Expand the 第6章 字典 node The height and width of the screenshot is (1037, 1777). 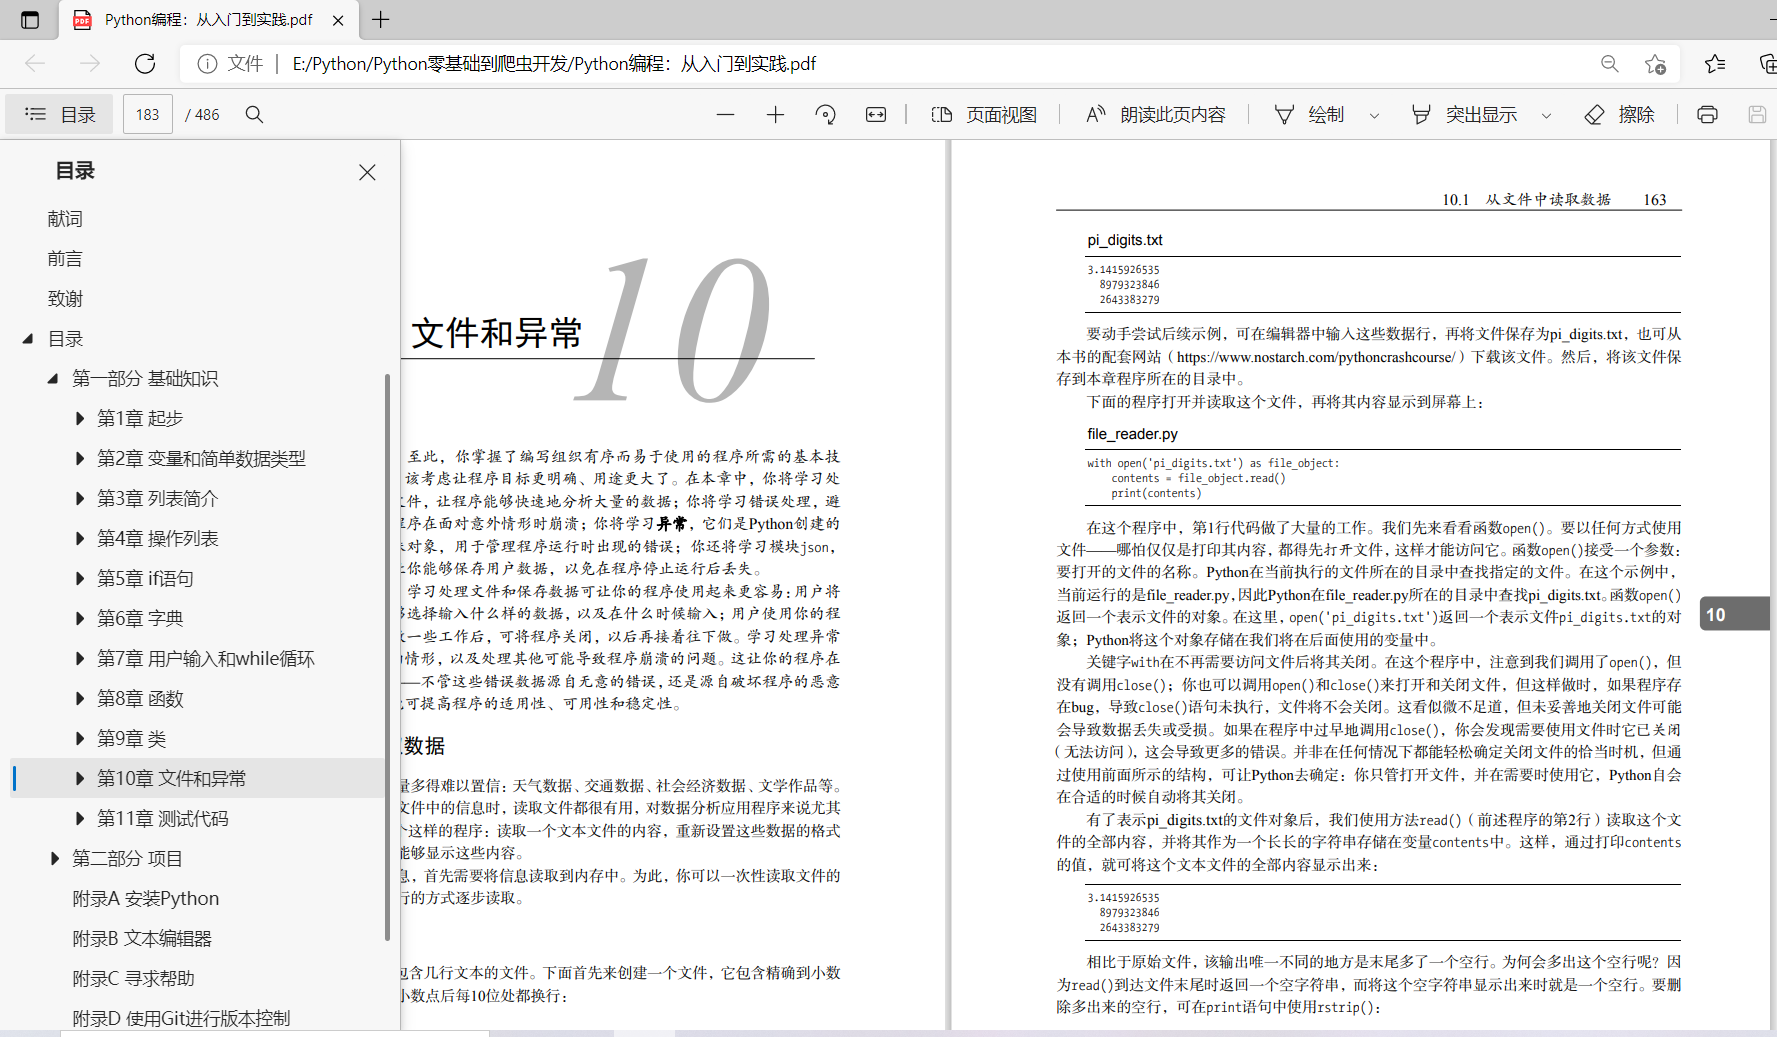click(x=79, y=619)
